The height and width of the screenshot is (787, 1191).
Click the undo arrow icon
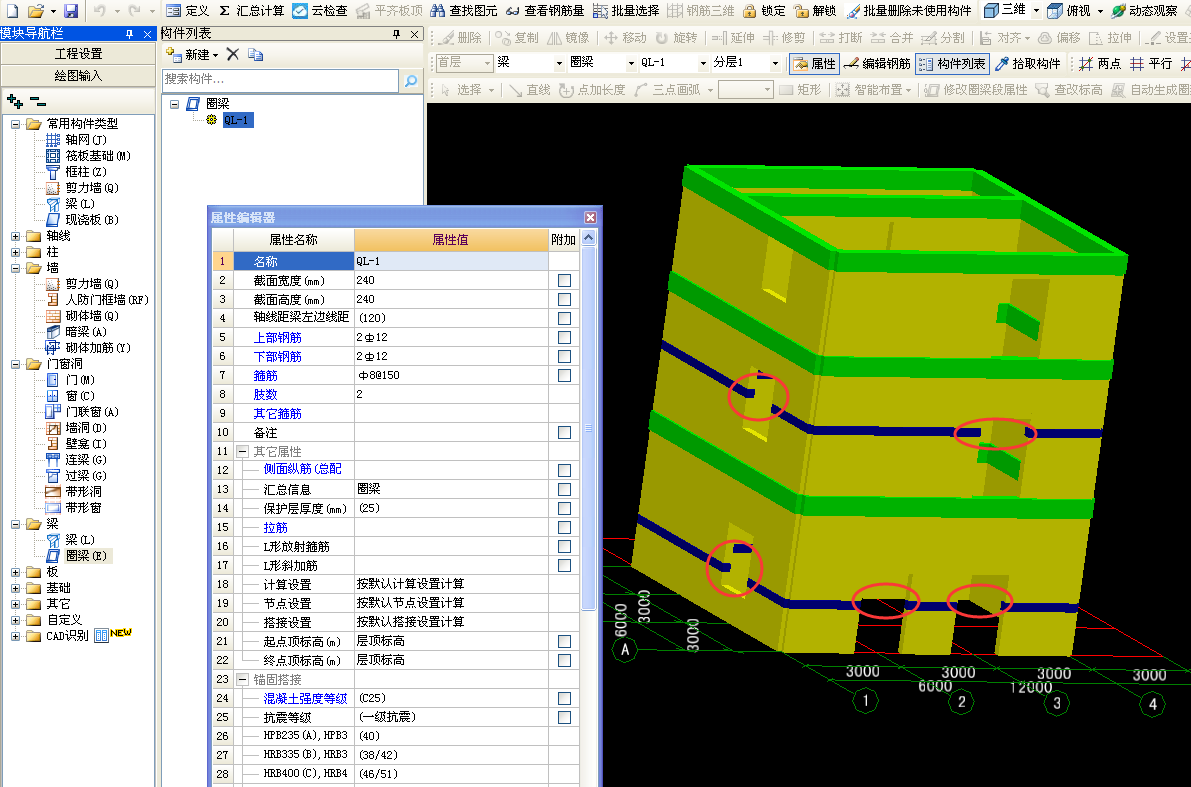pos(100,11)
